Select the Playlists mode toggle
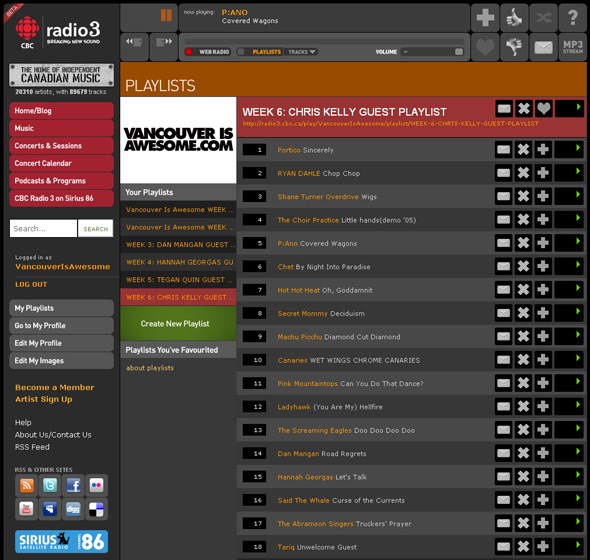 [260, 52]
